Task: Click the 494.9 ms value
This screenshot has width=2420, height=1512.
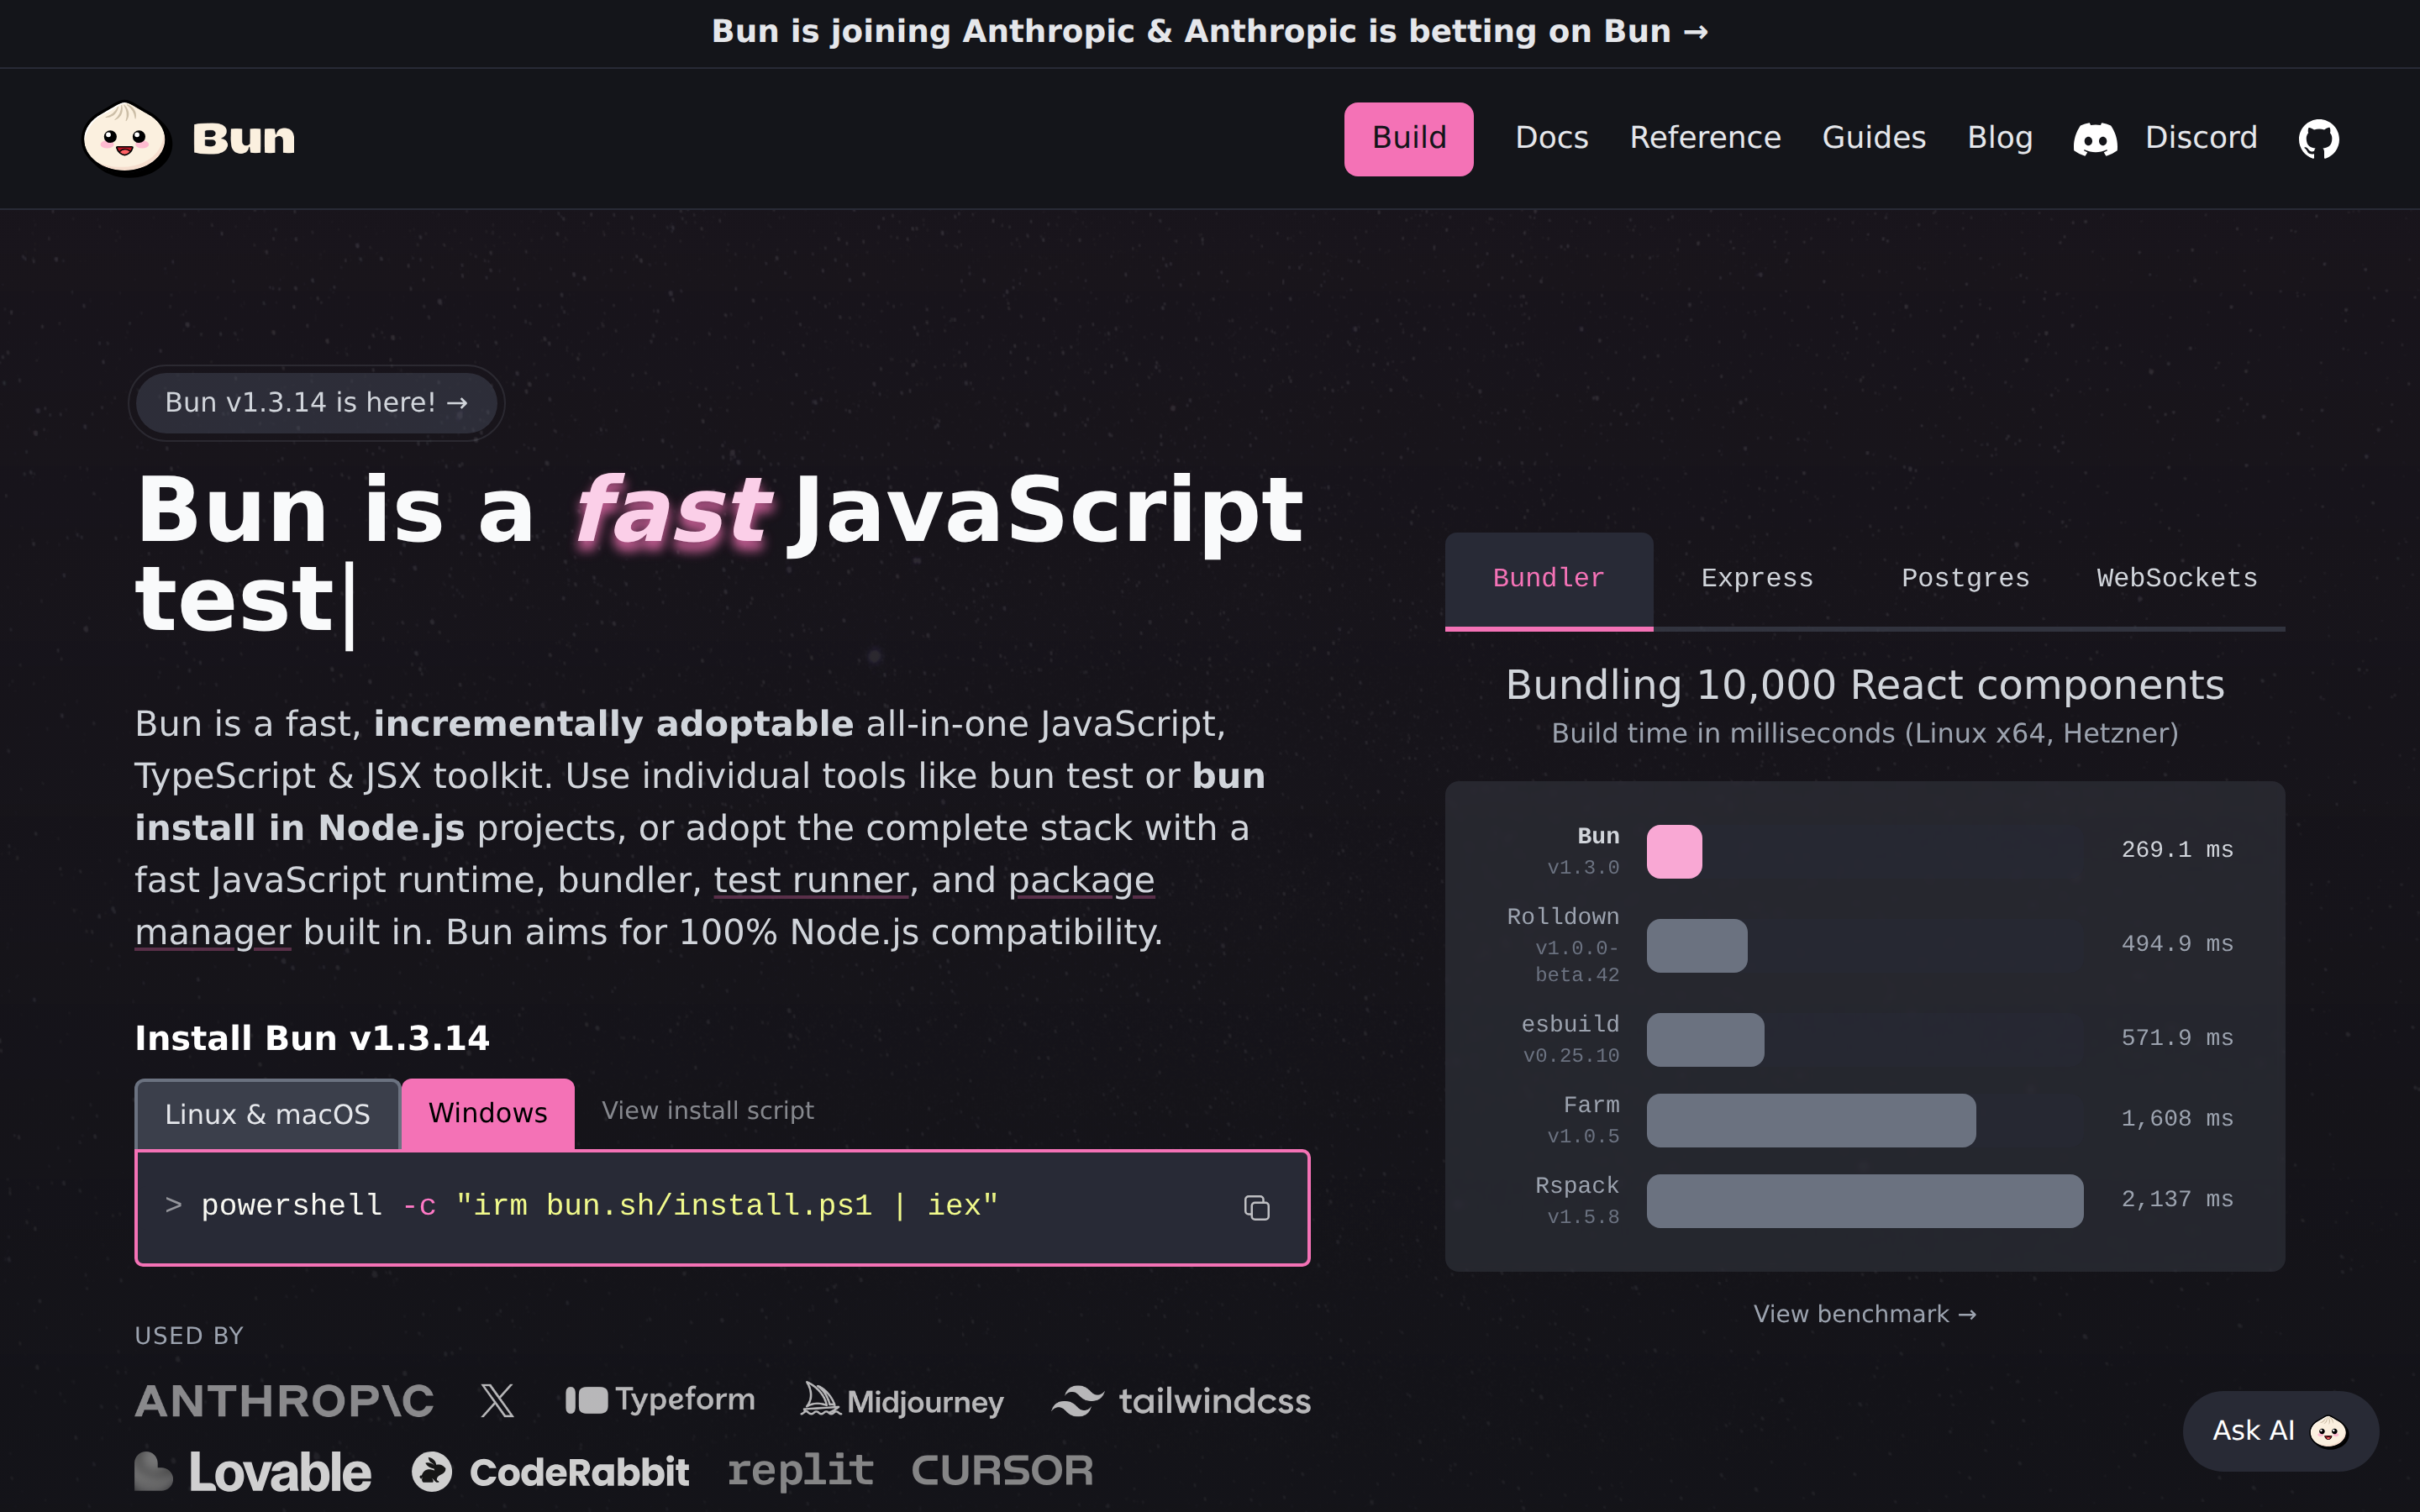Action: point(2177,944)
